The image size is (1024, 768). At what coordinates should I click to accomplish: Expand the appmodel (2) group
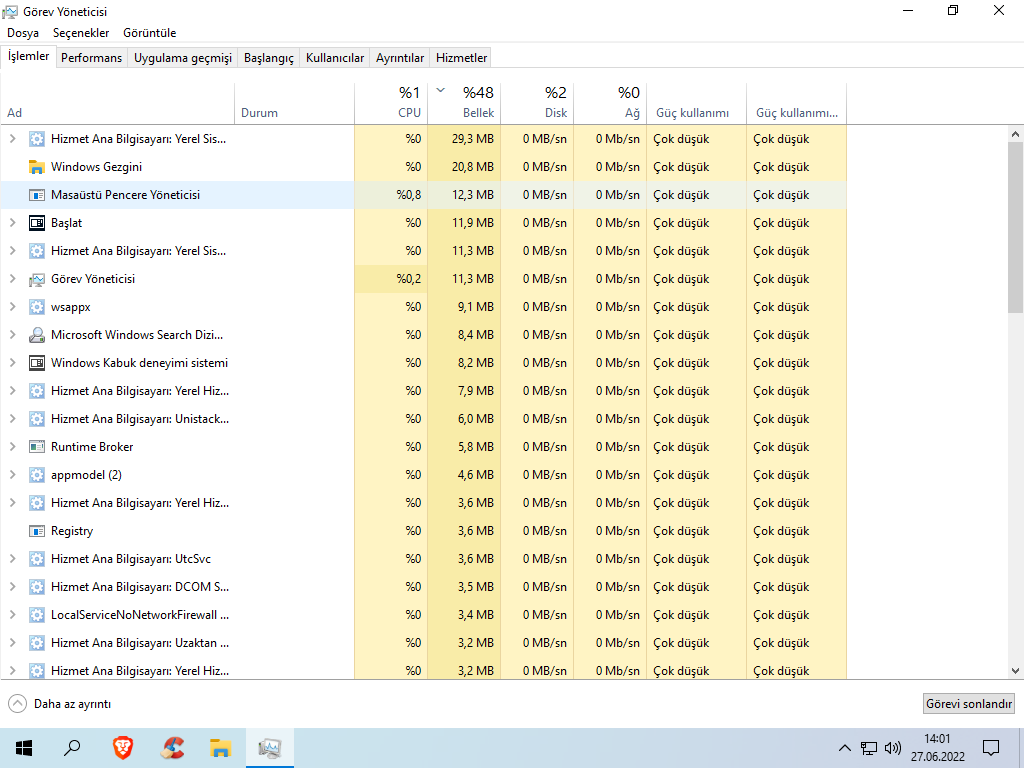pos(12,475)
